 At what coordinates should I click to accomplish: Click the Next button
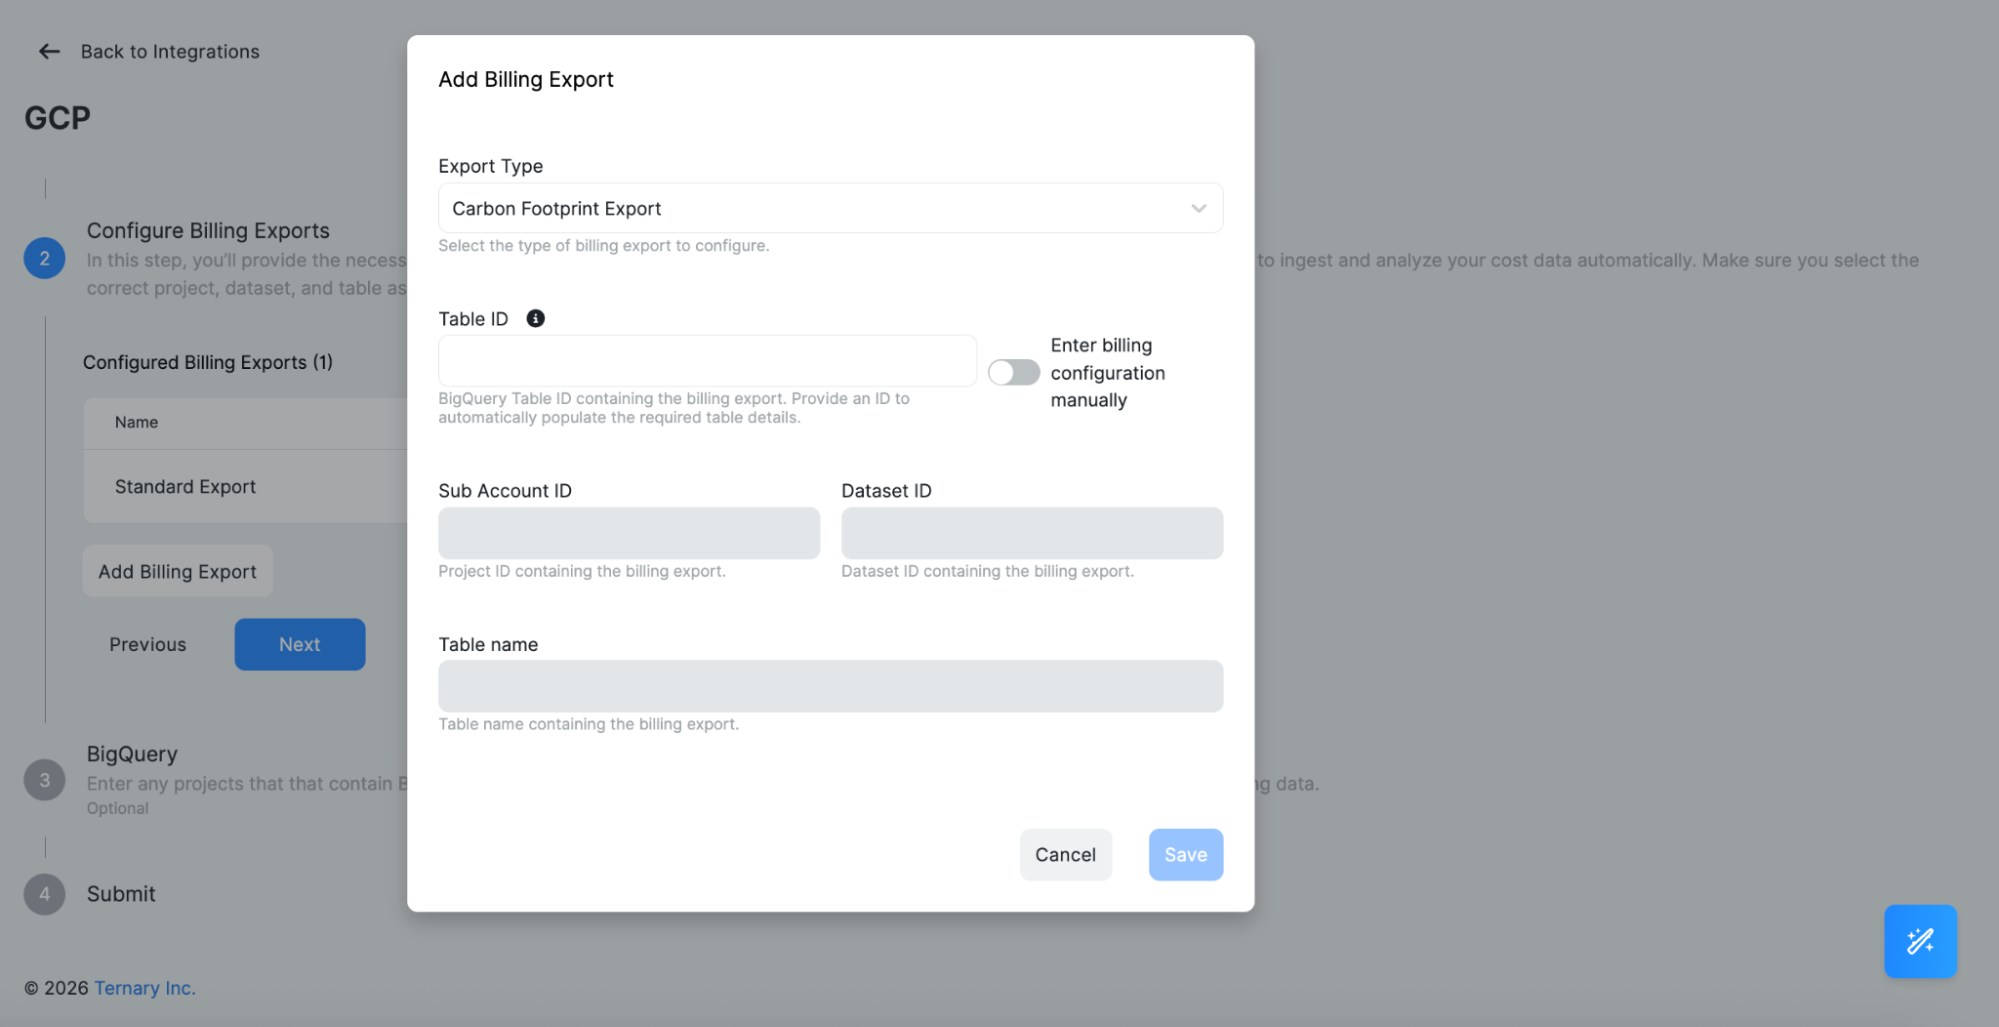(299, 644)
